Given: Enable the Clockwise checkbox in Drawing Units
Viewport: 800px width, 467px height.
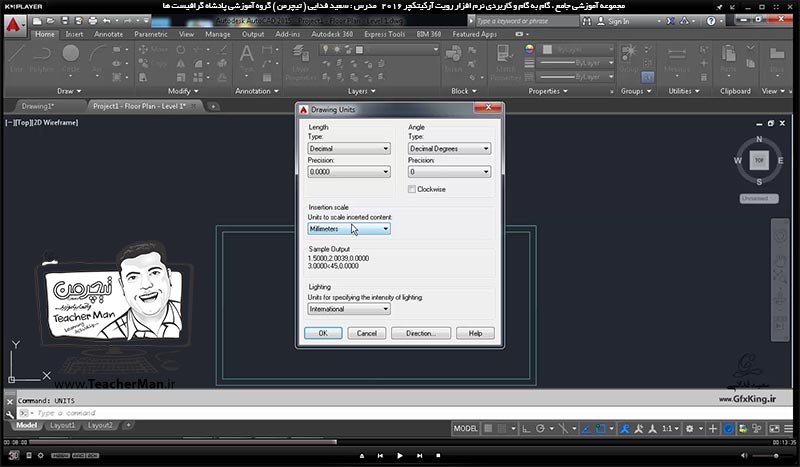Looking at the screenshot, I should 412,189.
